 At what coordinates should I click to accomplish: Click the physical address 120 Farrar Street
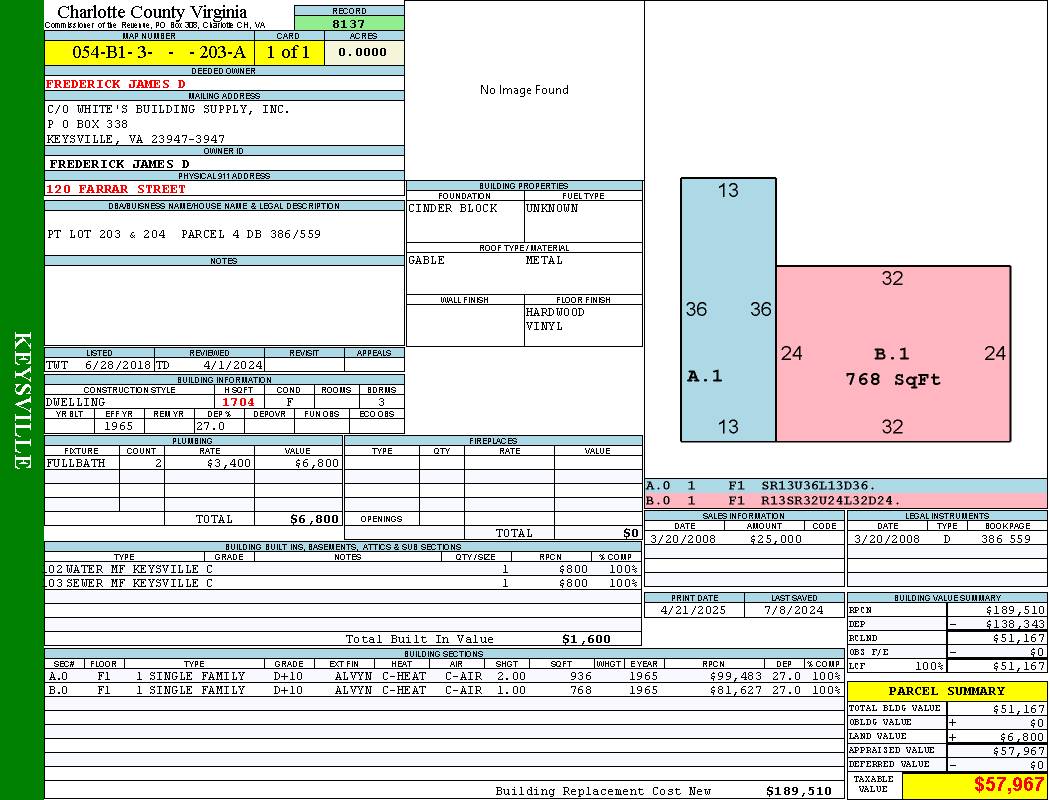[x=116, y=189]
